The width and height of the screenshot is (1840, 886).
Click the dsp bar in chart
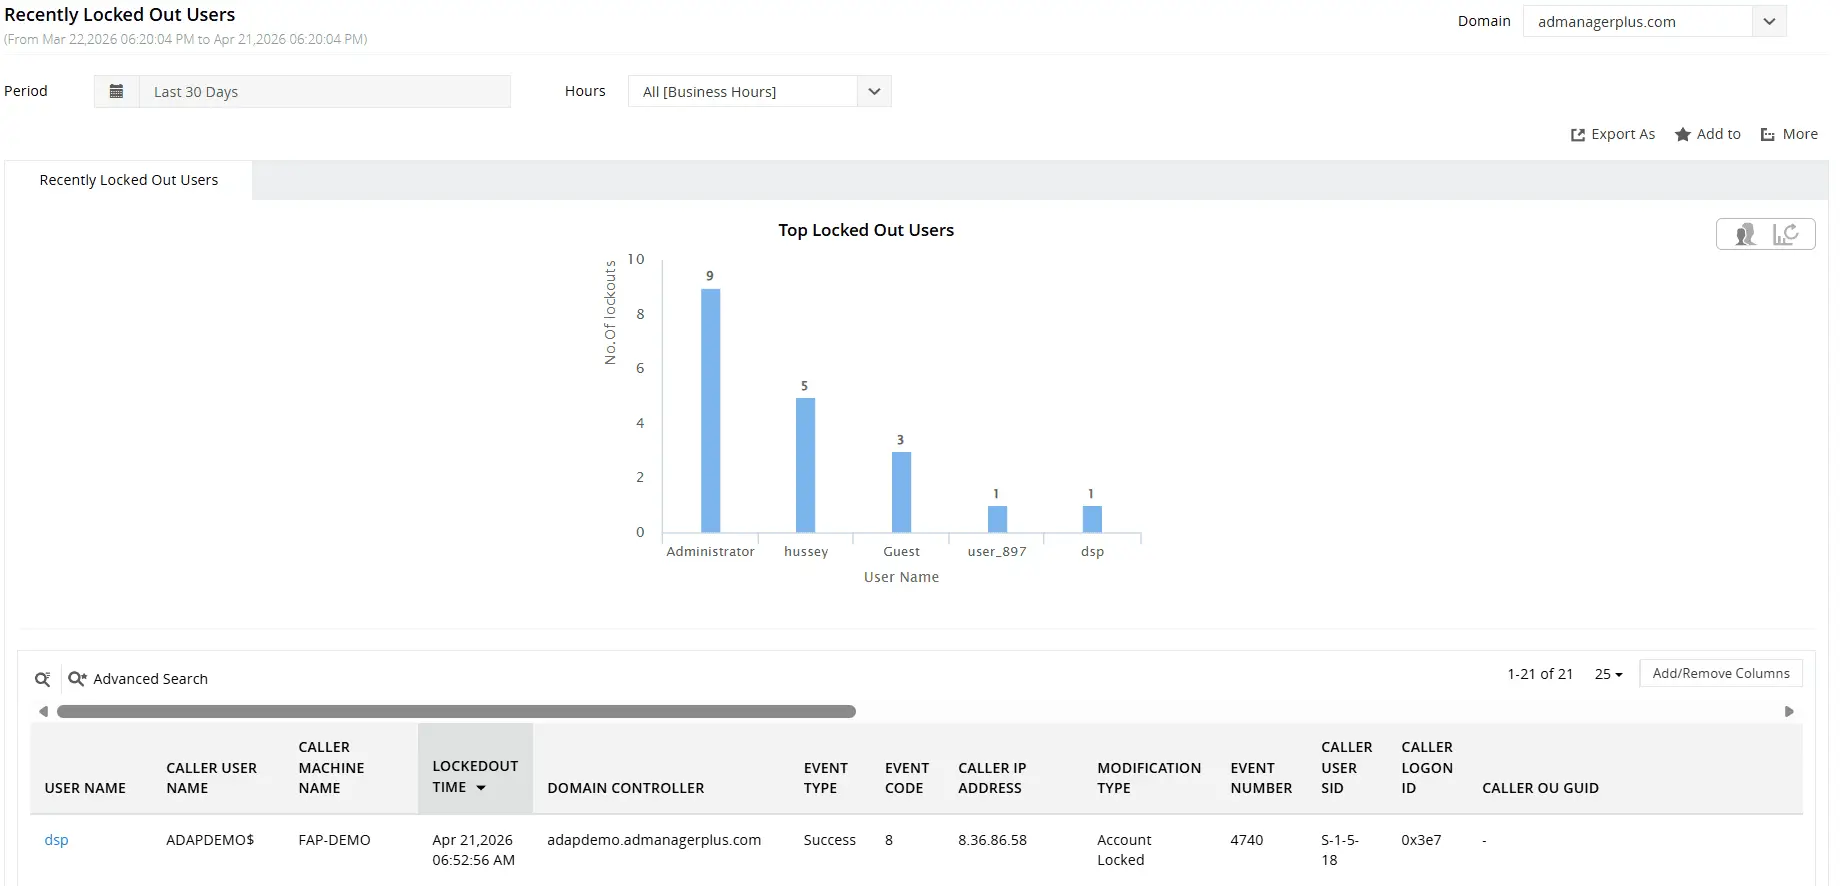[x=1092, y=519]
